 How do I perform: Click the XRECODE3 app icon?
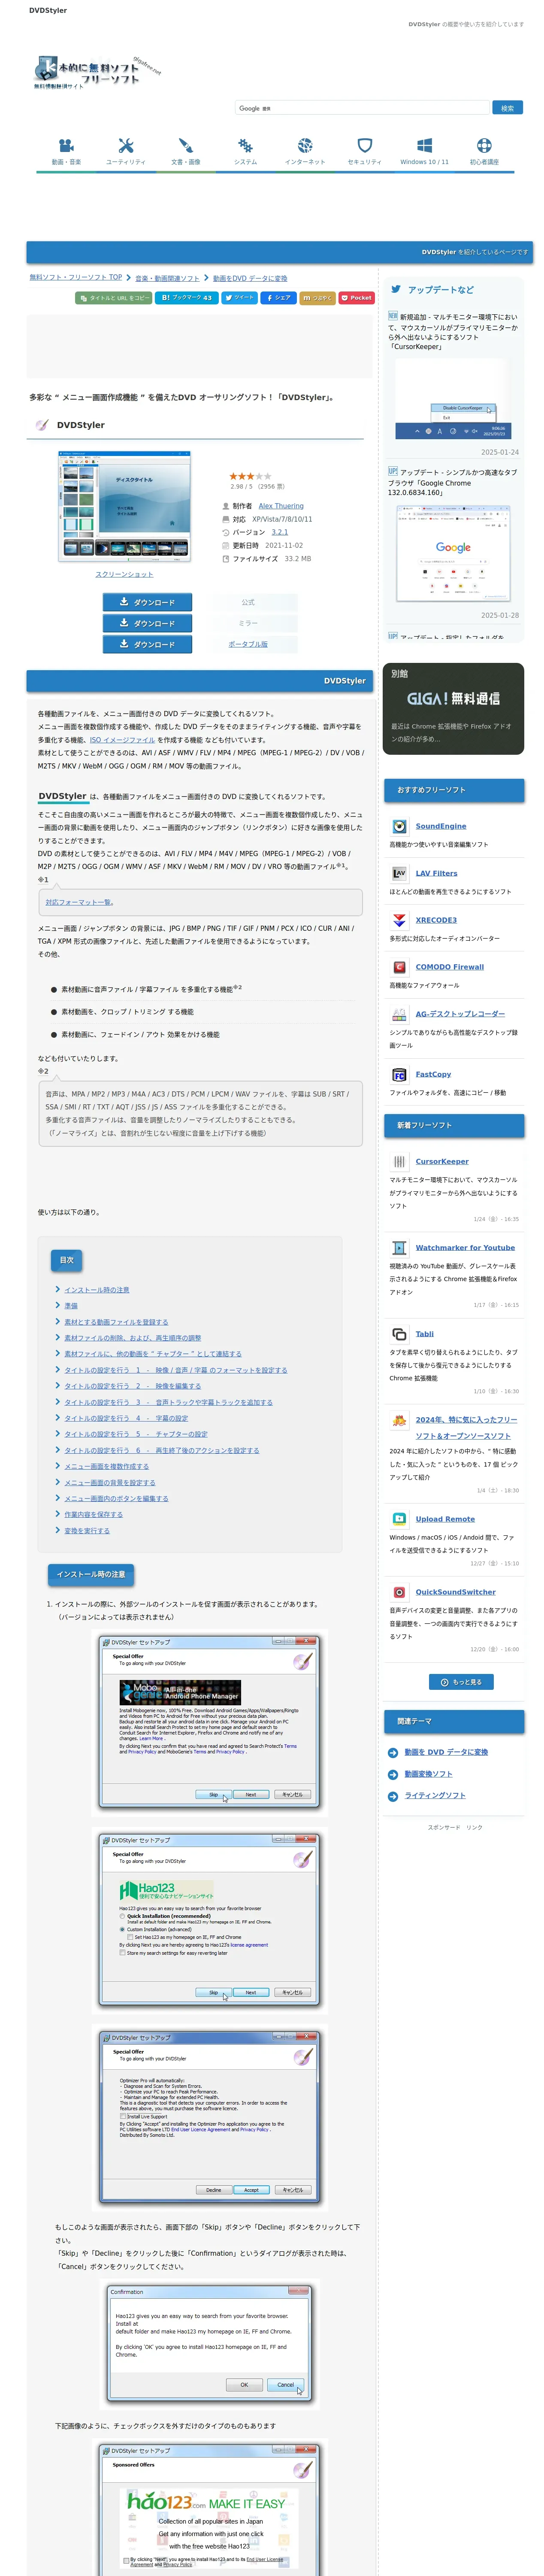(399, 920)
